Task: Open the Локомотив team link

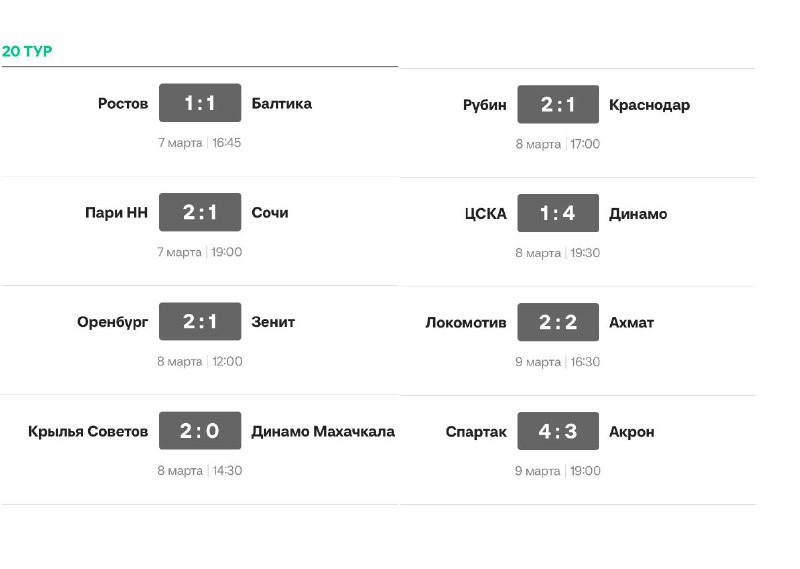Action: 466,323
